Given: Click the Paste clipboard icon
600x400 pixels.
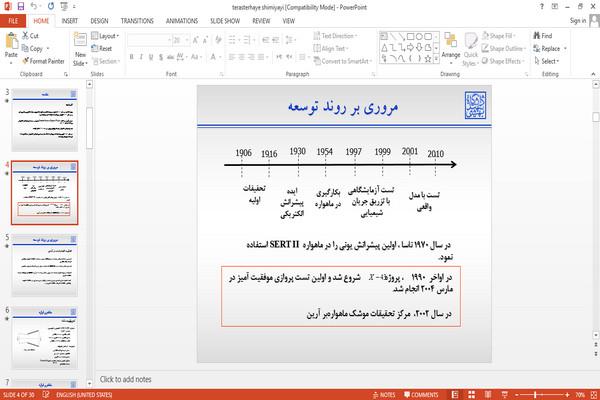Looking at the screenshot, I should [x=11, y=41].
